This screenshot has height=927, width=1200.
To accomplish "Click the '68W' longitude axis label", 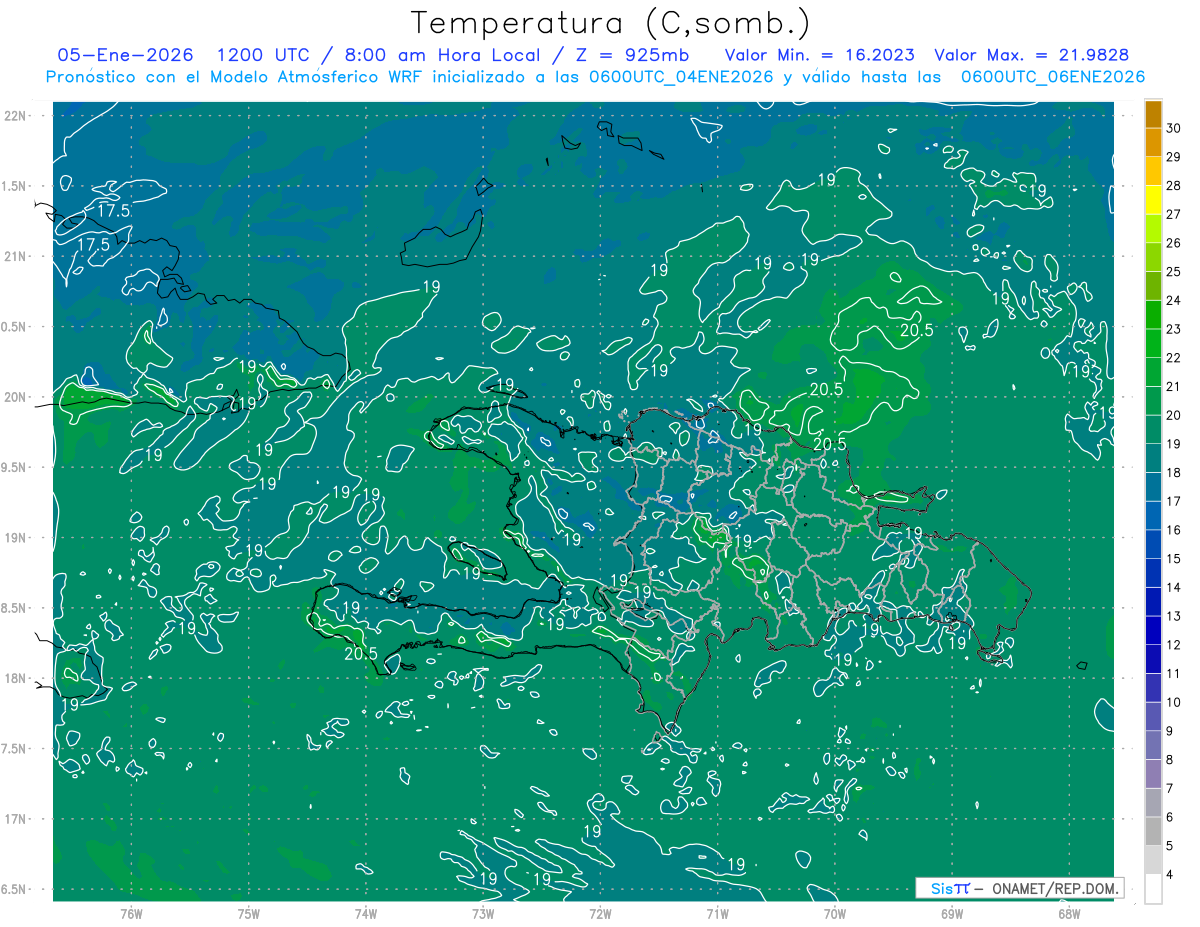I will pyautogui.click(x=1069, y=913).
